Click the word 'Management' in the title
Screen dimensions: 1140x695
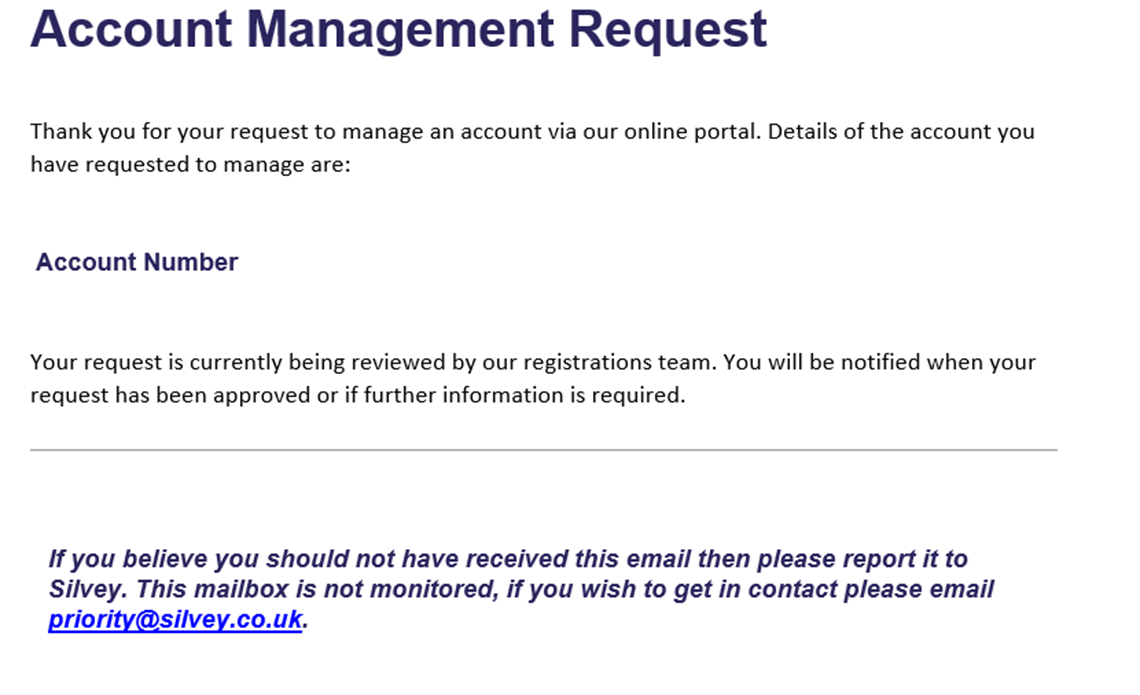point(401,29)
